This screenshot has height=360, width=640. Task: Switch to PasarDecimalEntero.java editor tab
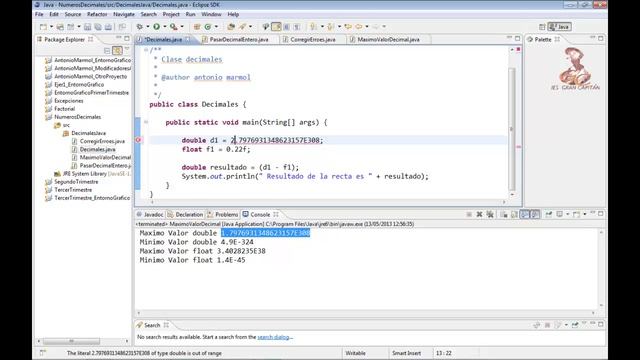pyautogui.click(x=239, y=40)
